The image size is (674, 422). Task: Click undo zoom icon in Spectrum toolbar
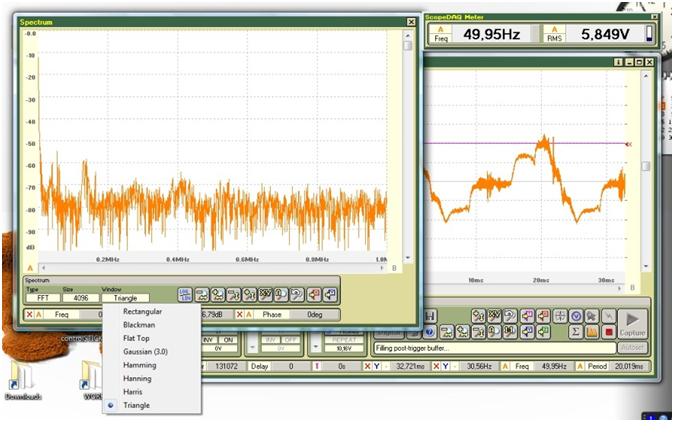tap(297, 295)
